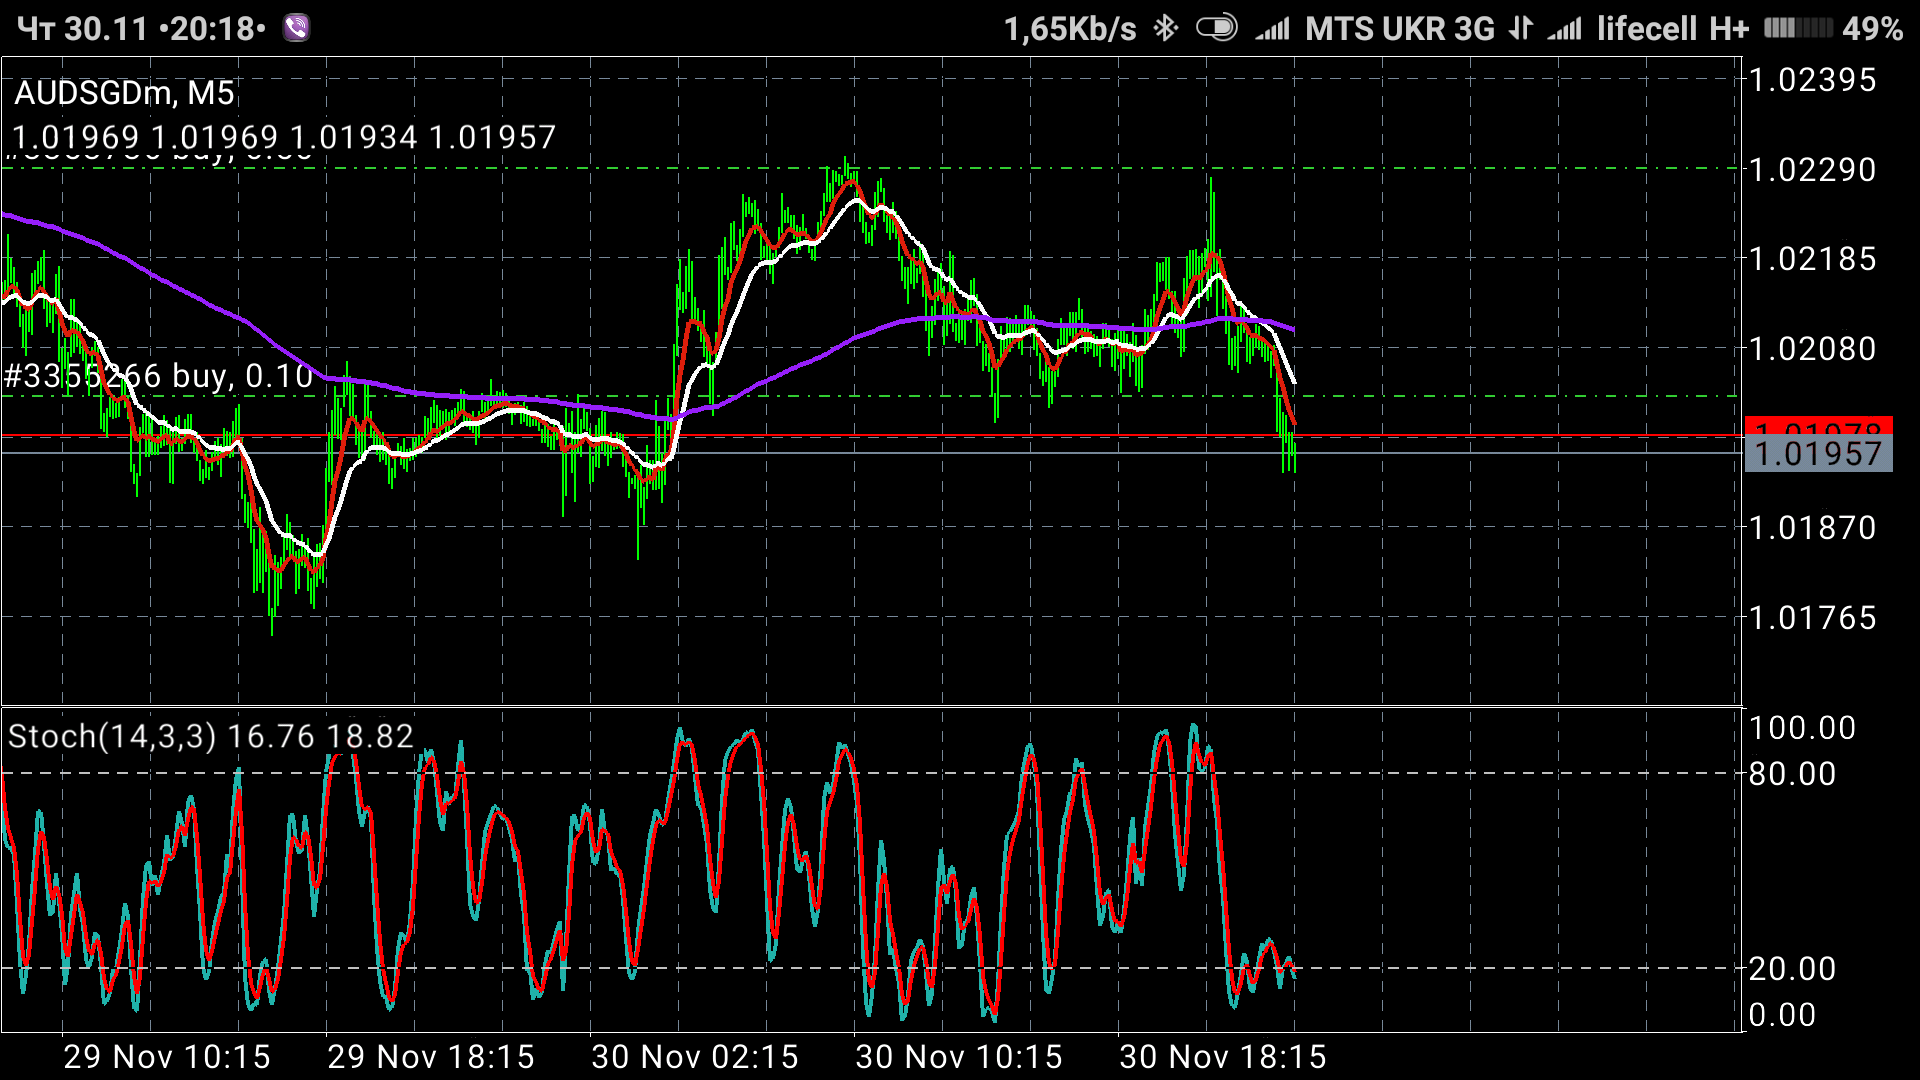Viewport: 1920px width, 1080px height.
Task: Tap stochastic scale label 20.00
Action: tap(1792, 968)
